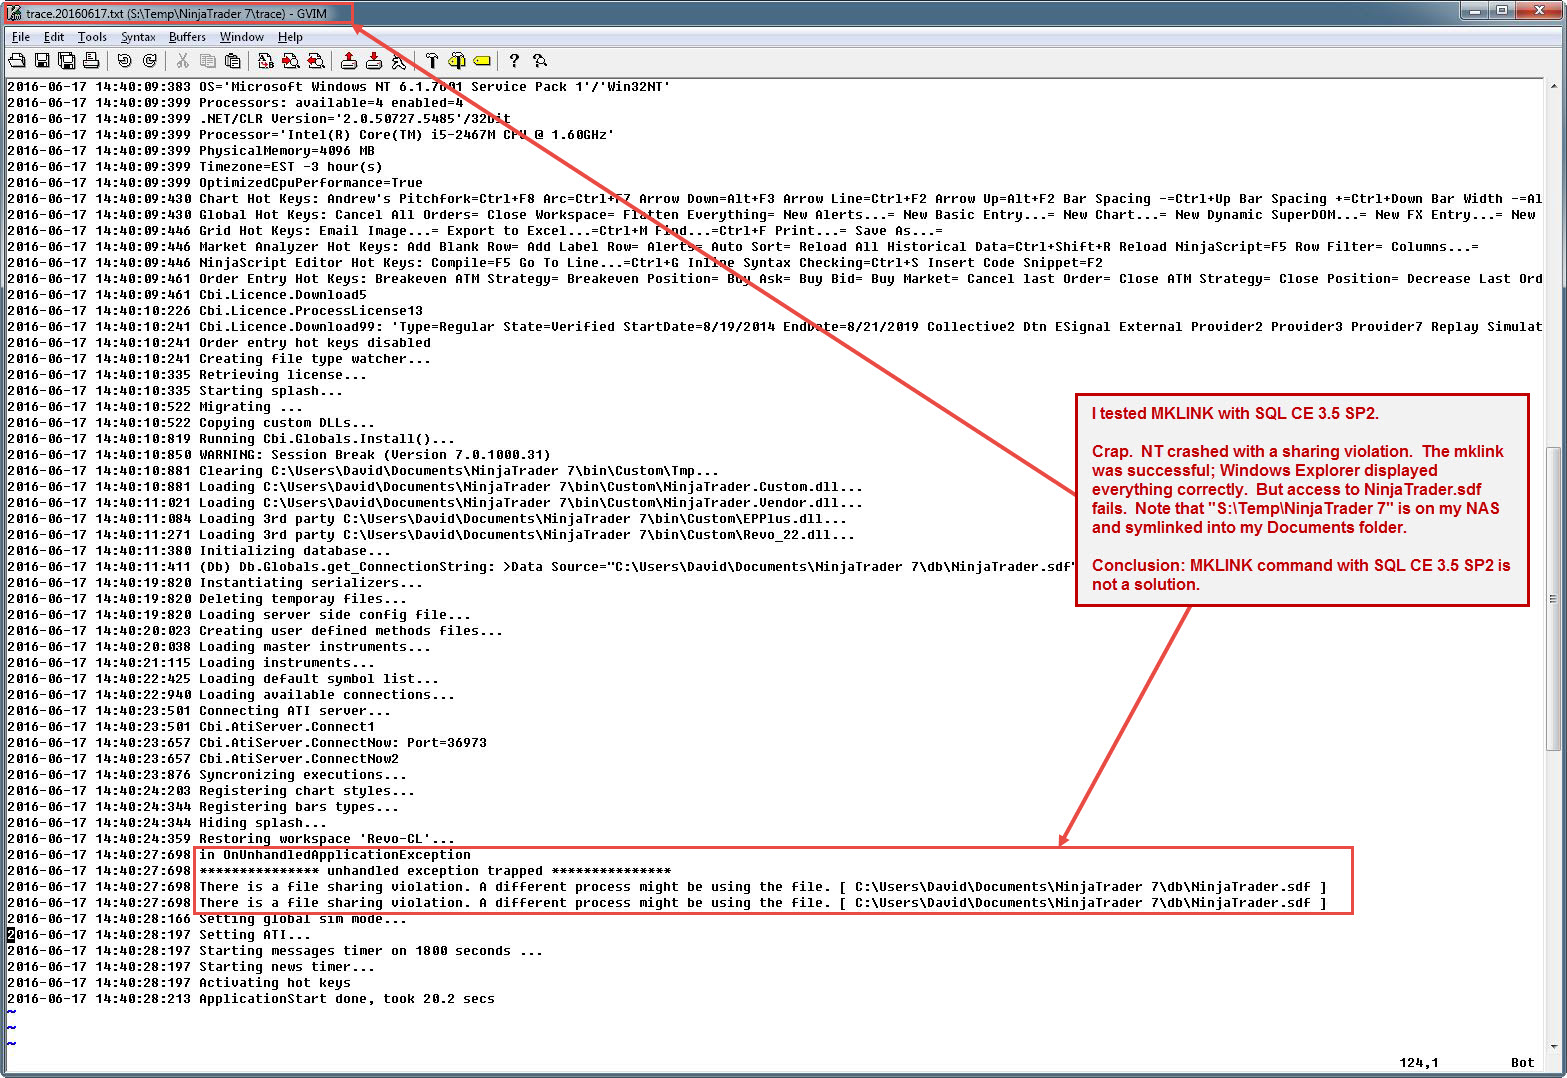The width and height of the screenshot is (1567, 1078).
Task: Build tags in the current directory
Action: coord(456,61)
